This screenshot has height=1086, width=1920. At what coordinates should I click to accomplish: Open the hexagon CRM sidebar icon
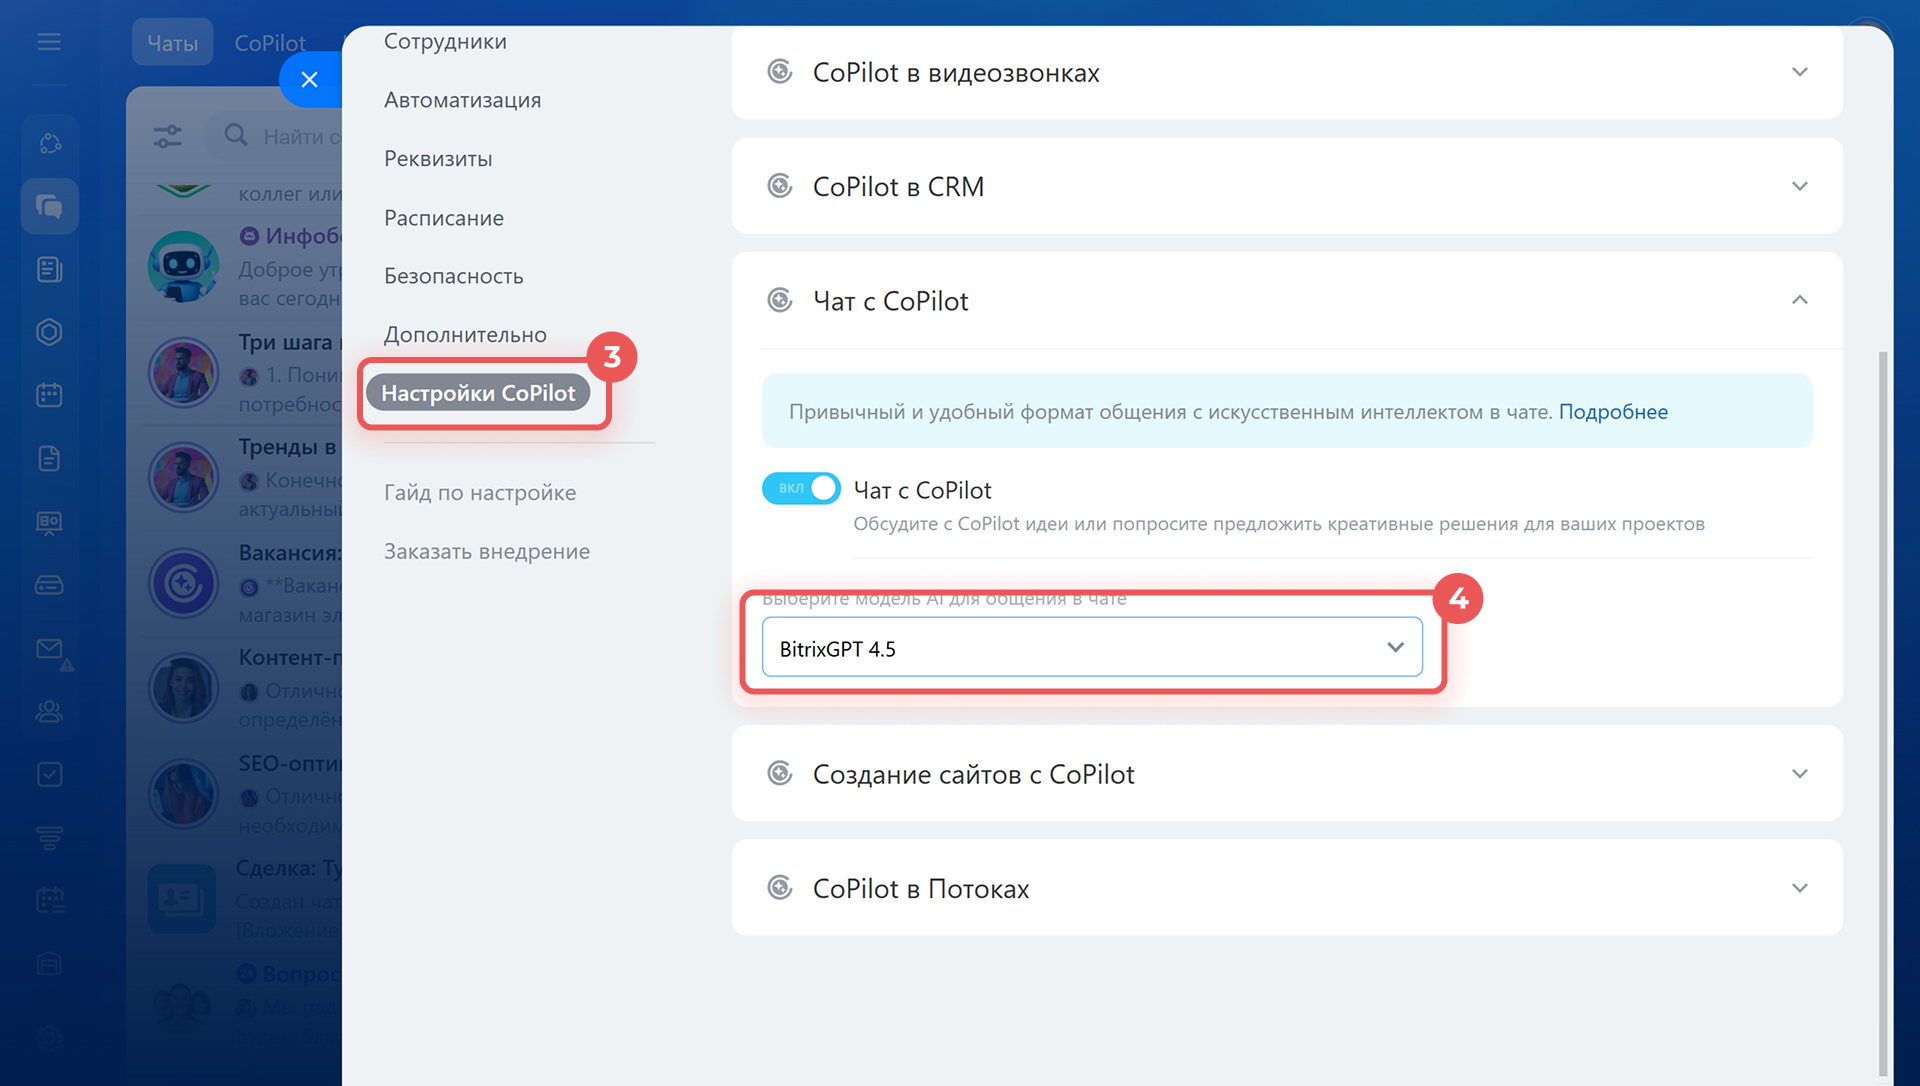point(49,332)
